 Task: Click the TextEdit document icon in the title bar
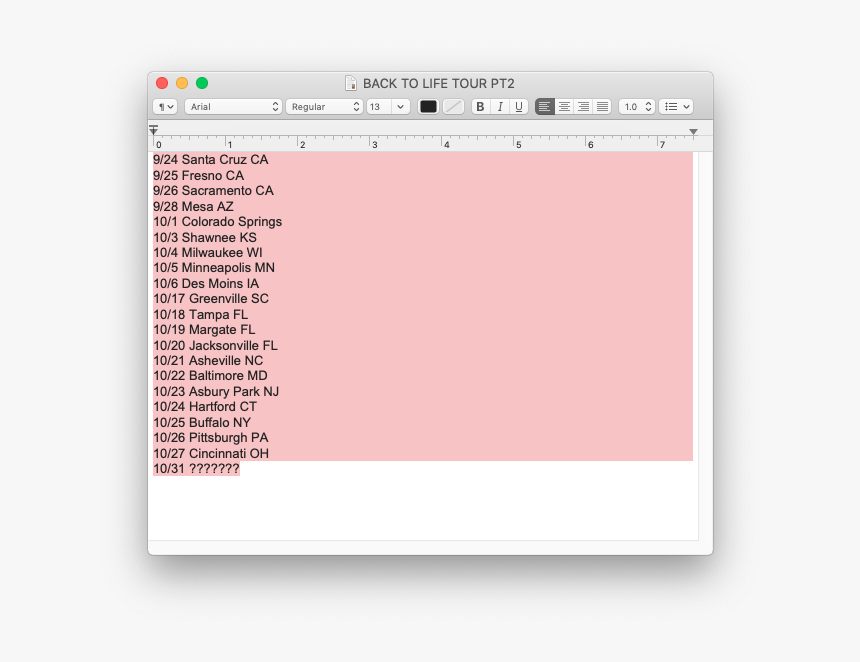351,83
